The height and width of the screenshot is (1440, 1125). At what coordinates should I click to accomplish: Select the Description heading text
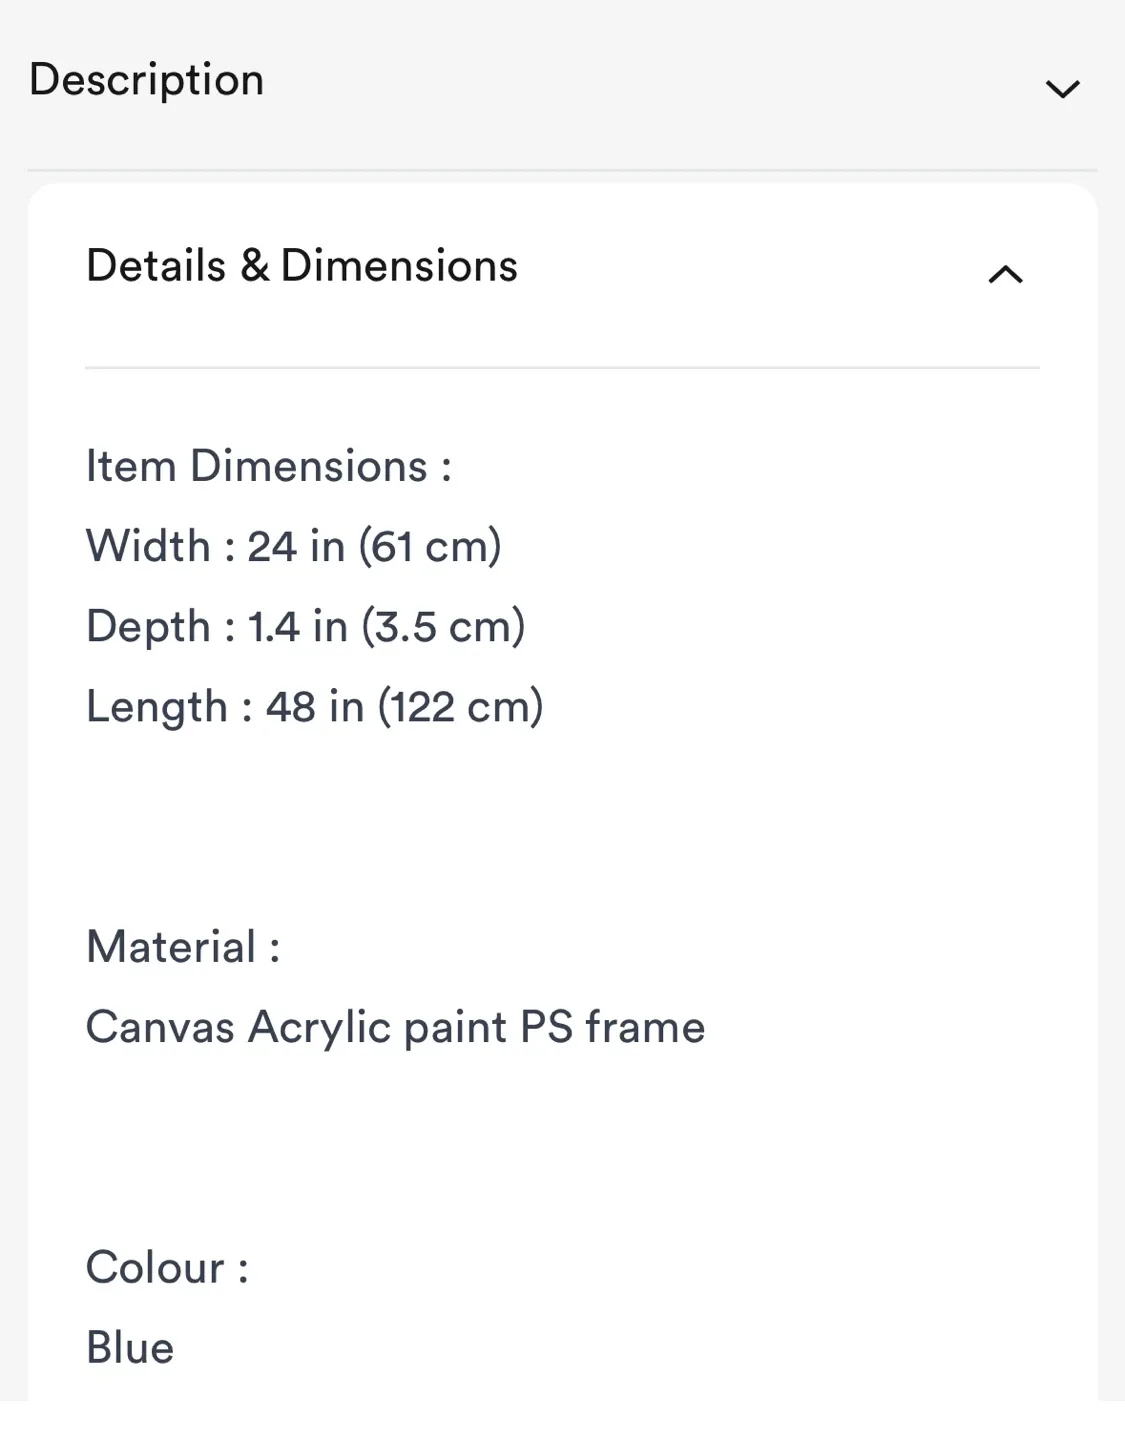click(x=147, y=79)
